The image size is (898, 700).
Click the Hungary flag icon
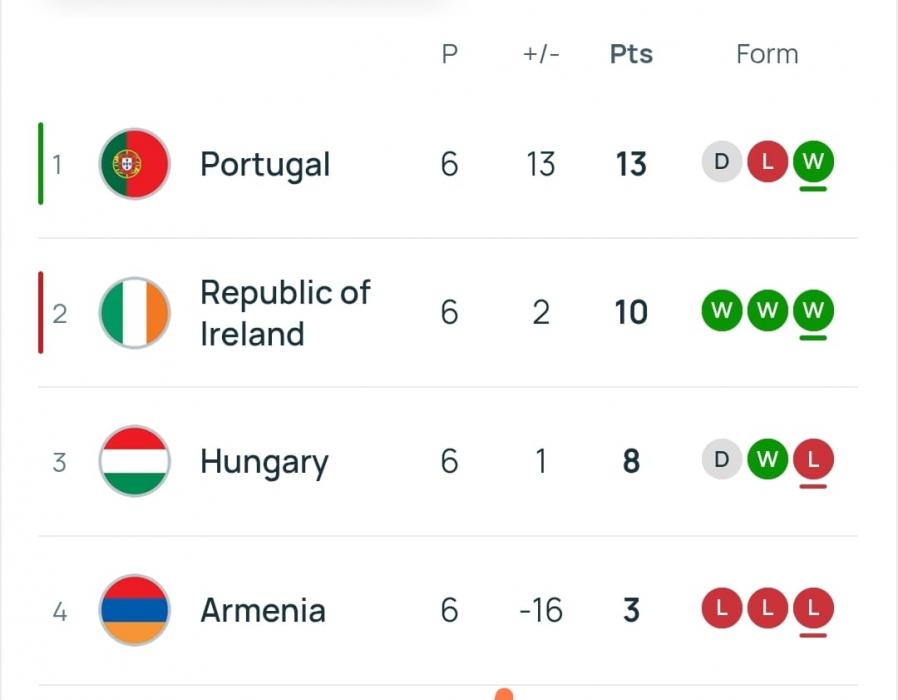click(134, 461)
